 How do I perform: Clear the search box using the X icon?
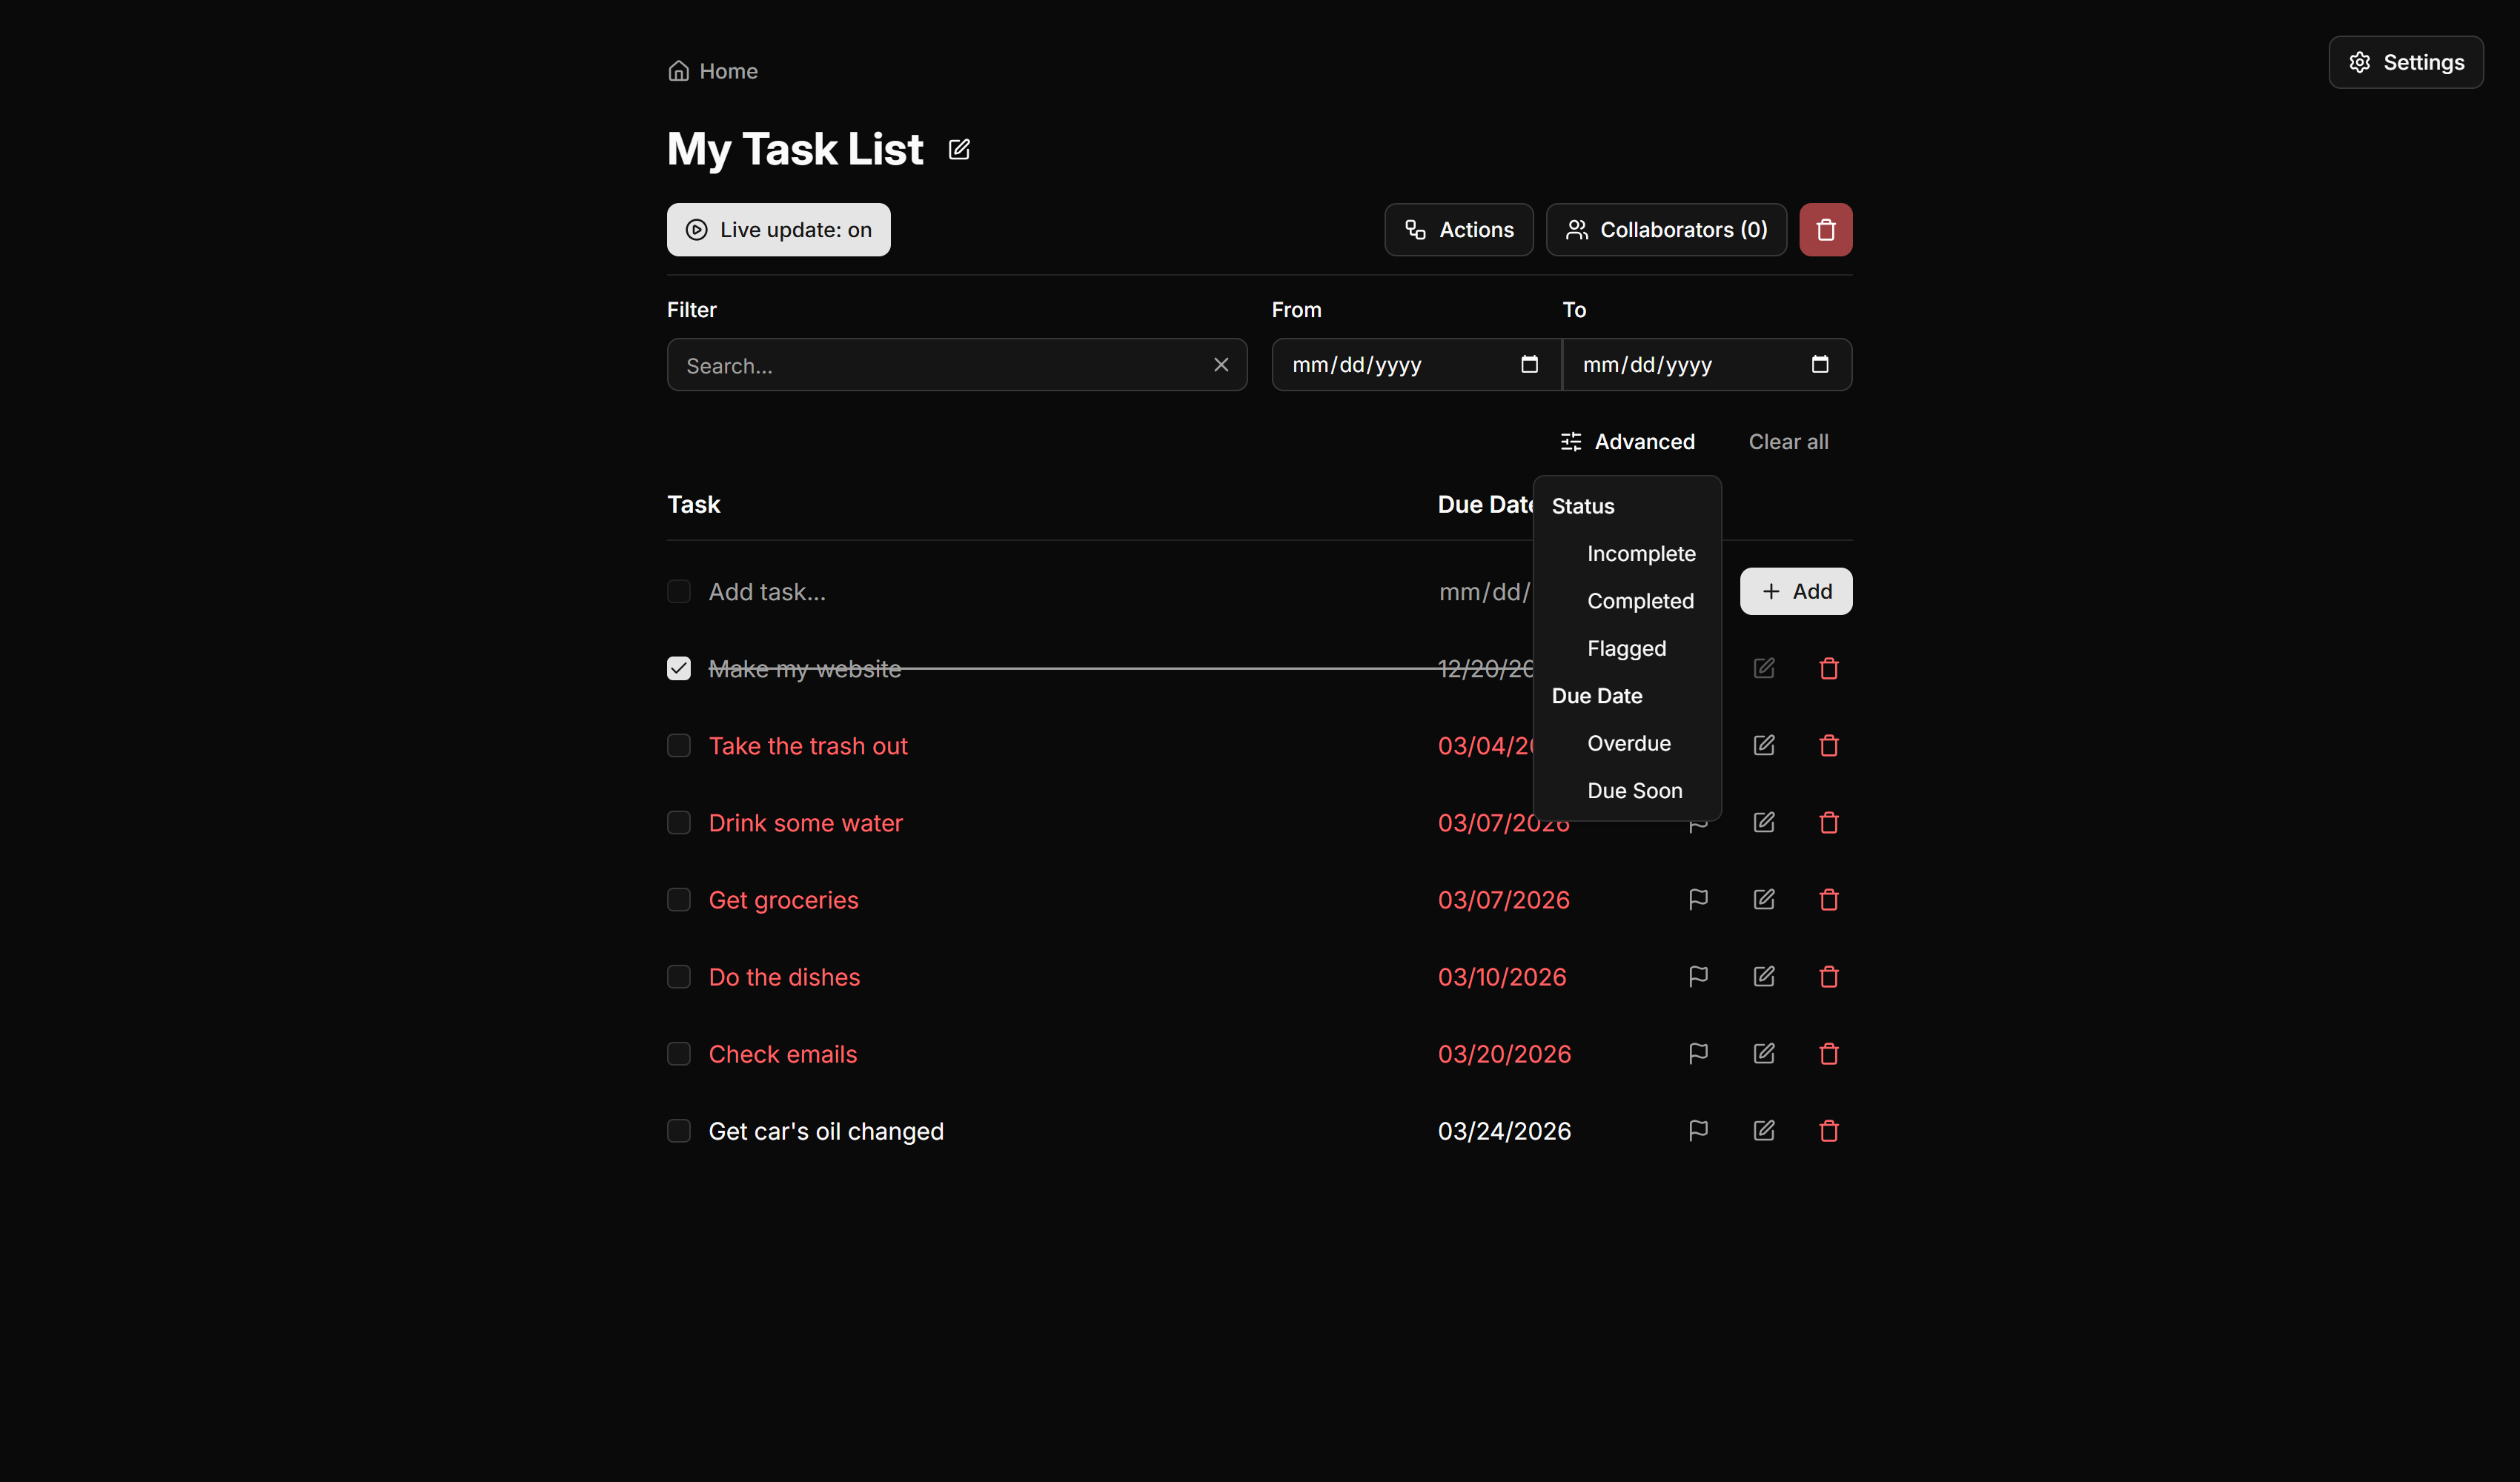click(1221, 364)
